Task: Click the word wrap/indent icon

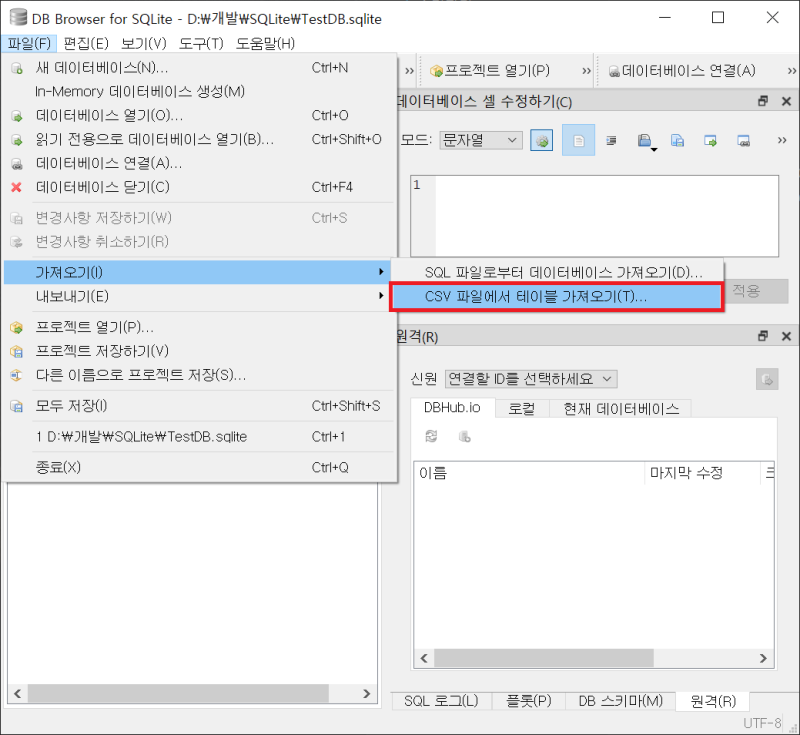Action: (x=611, y=140)
